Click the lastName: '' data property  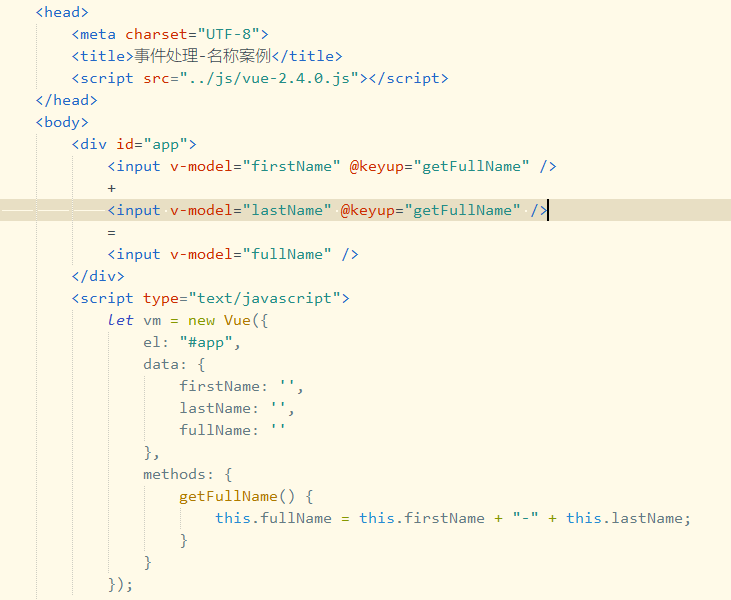click(237, 408)
